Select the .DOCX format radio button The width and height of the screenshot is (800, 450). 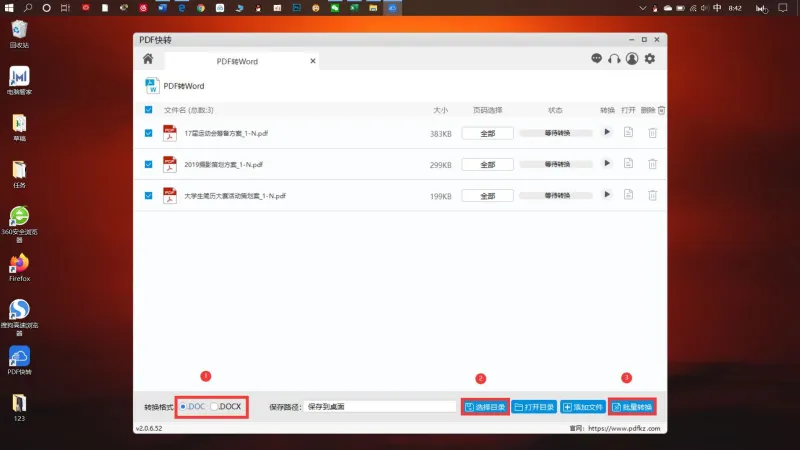click(214, 407)
